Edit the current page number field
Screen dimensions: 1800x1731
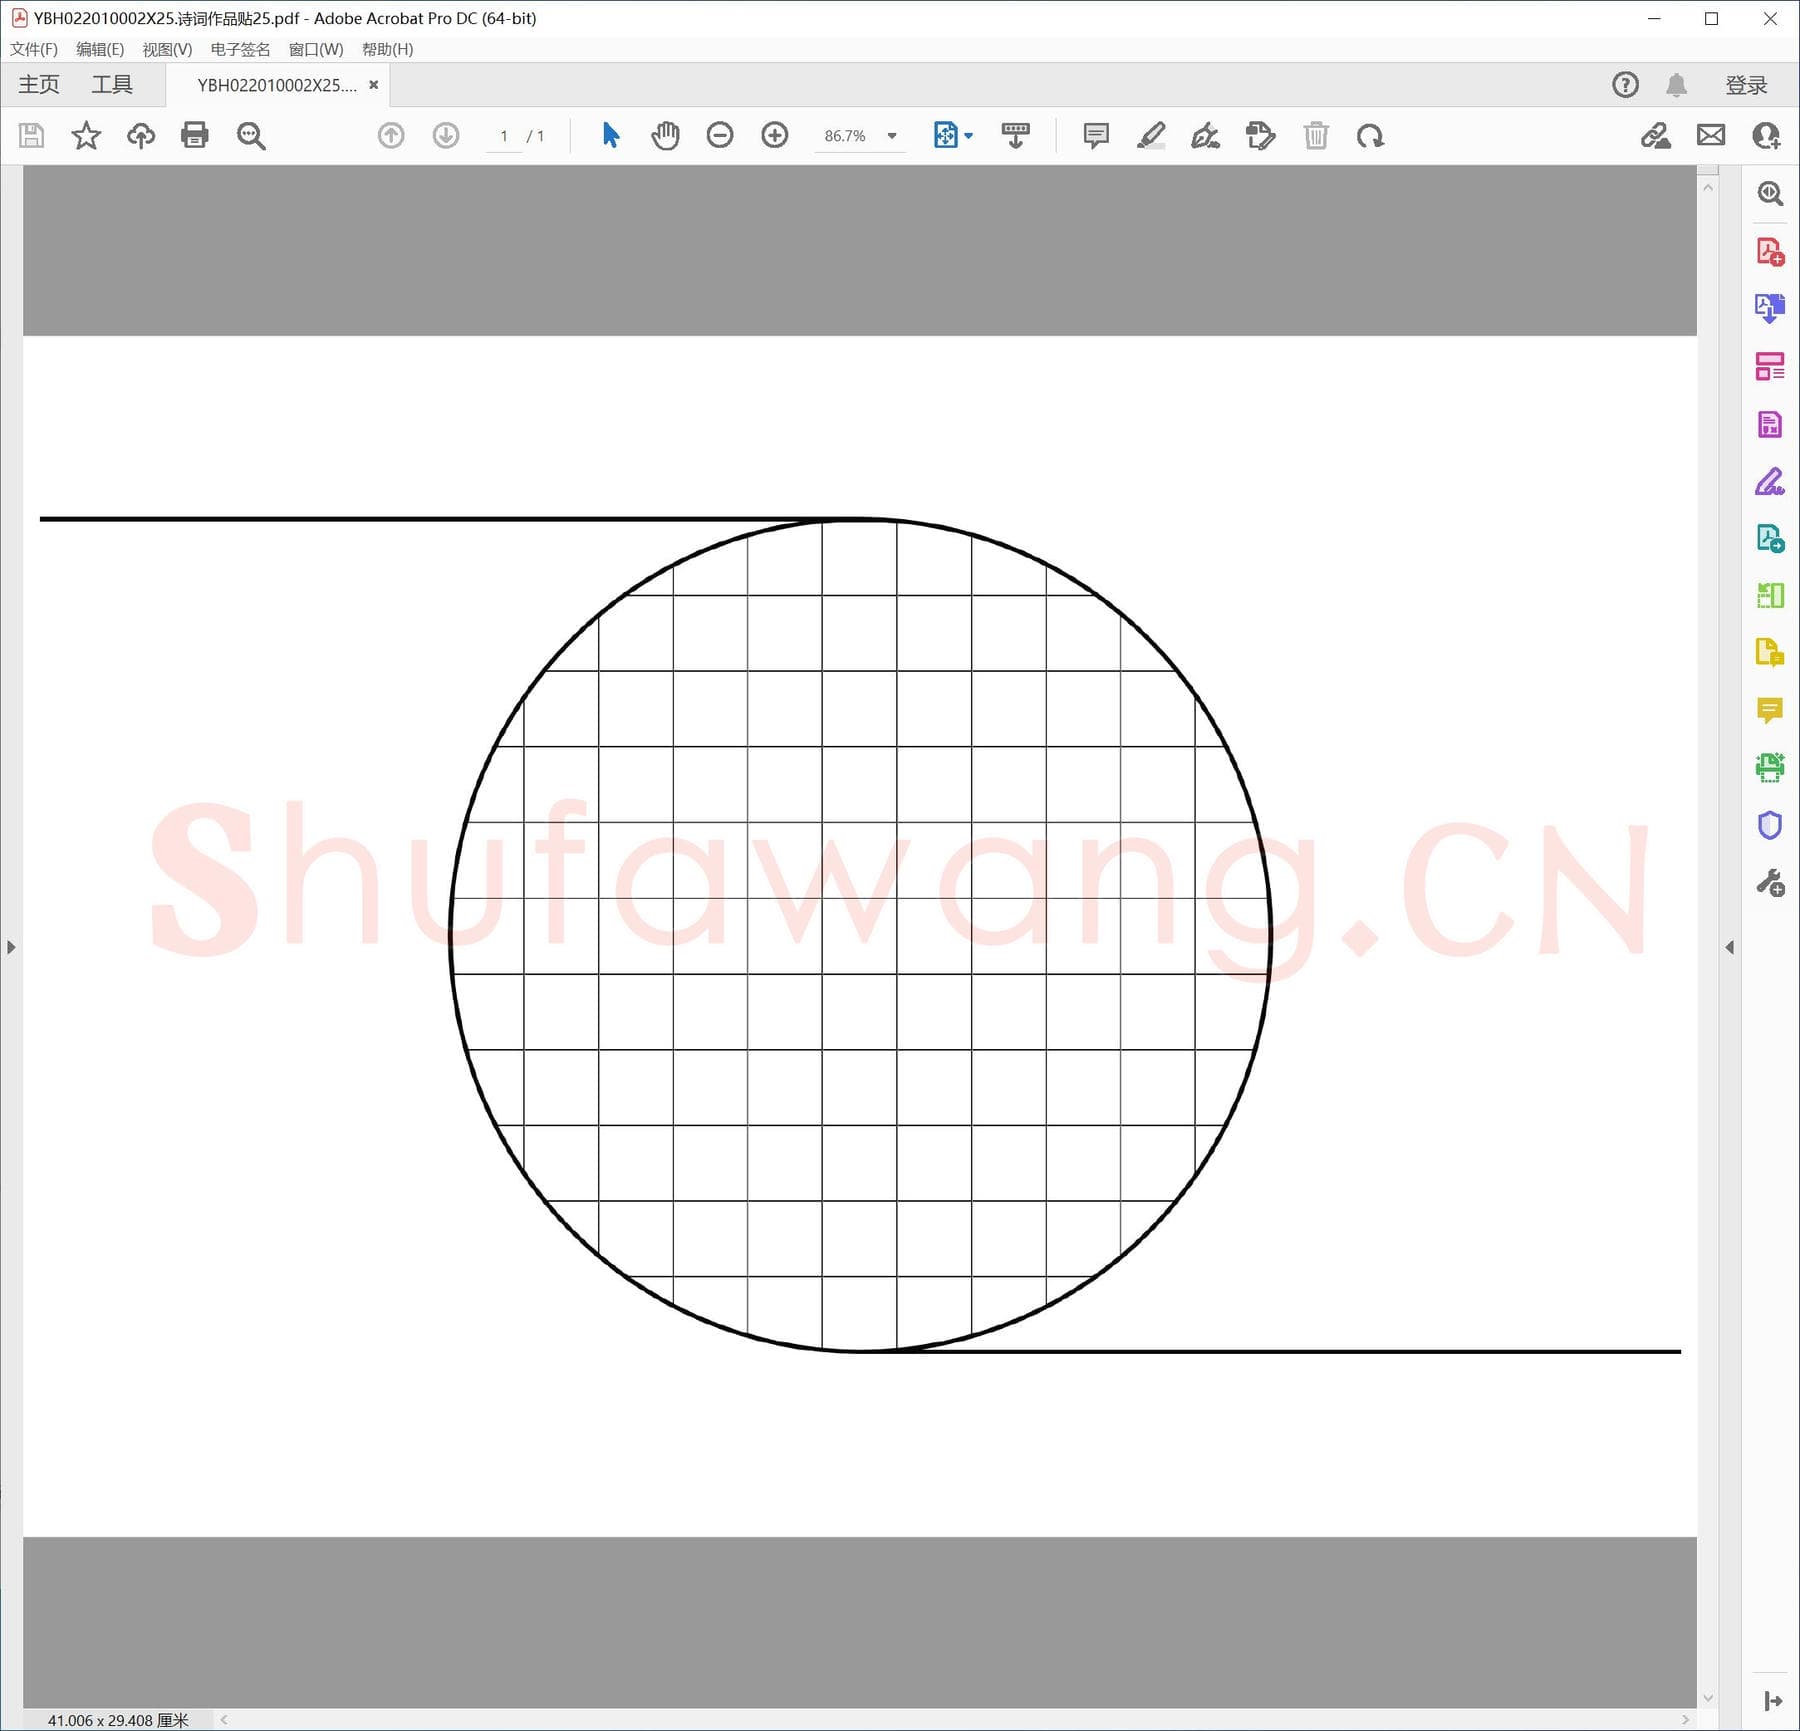coord(503,136)
